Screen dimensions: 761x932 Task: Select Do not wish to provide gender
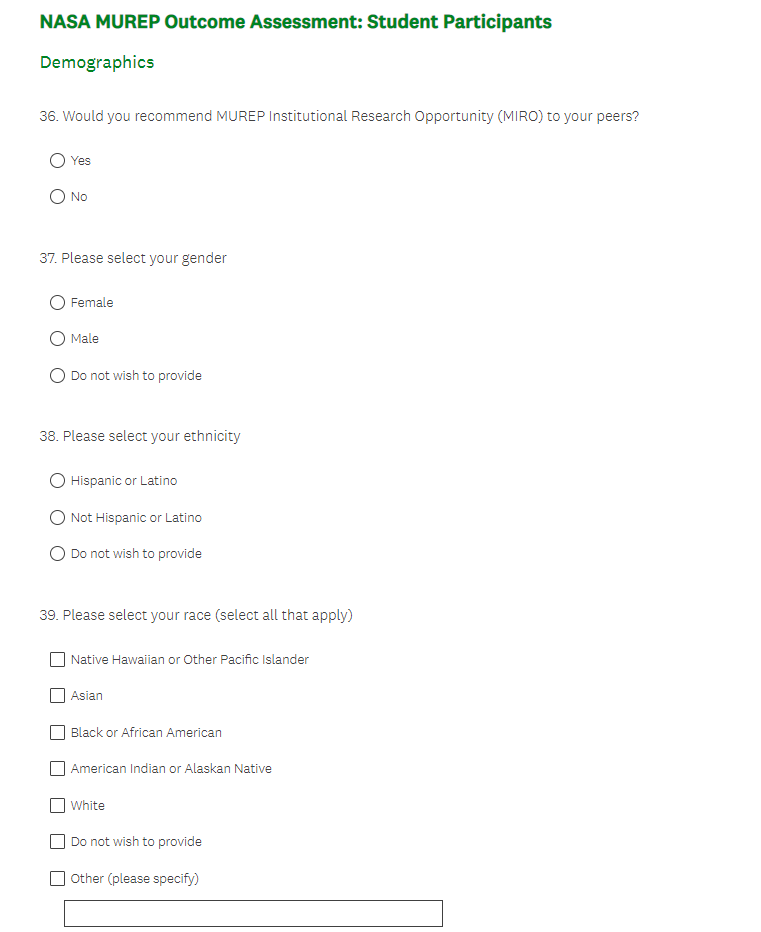(58, 376)
